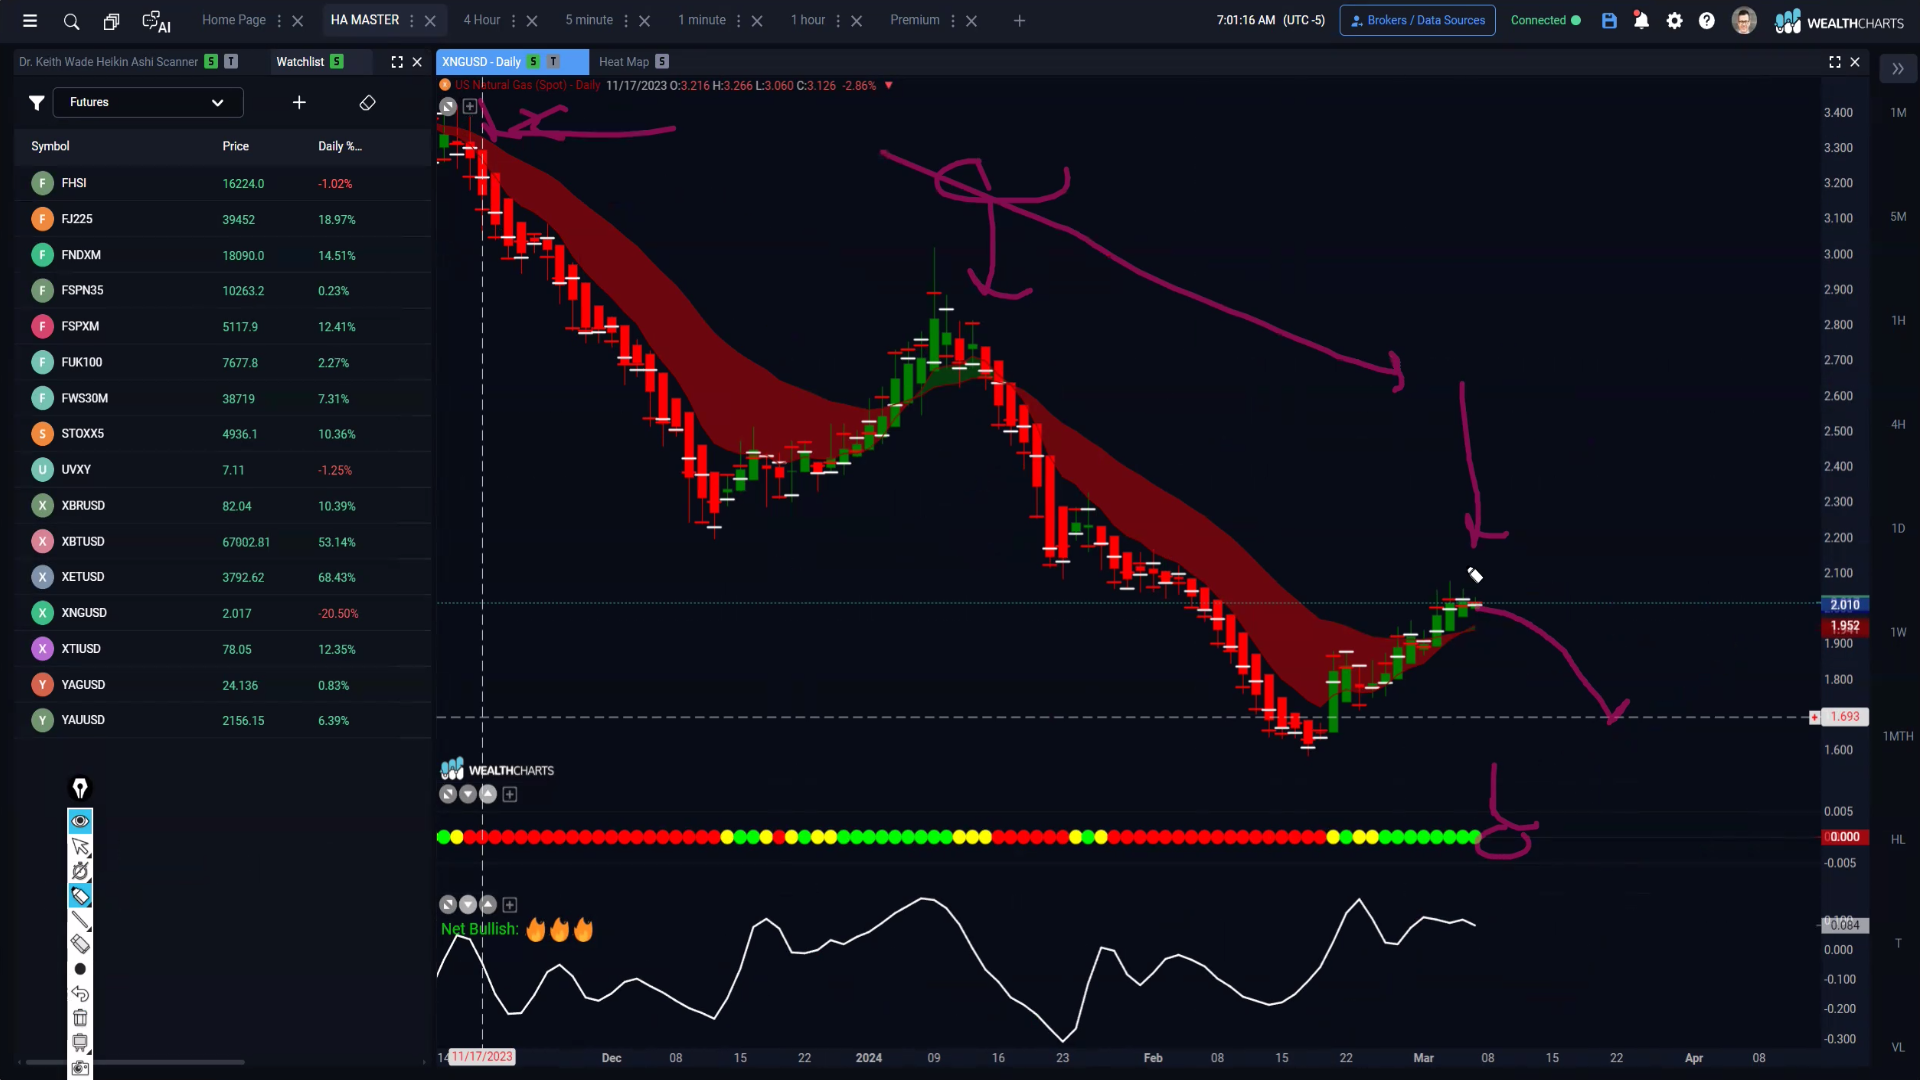Select the highlighter marker tool

[80, 895]
